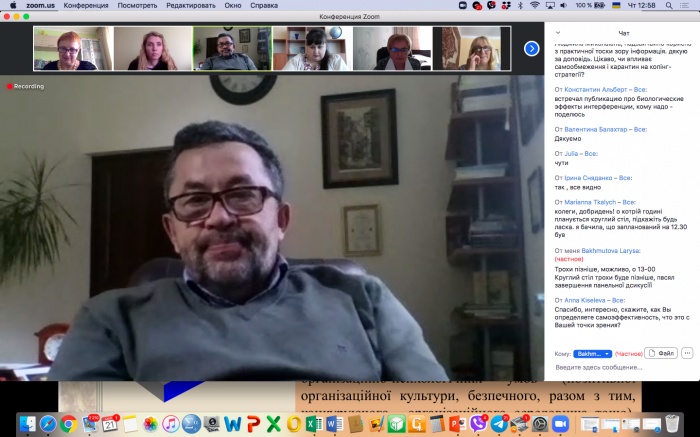Open Telegram from the Dock

[499, 424]
